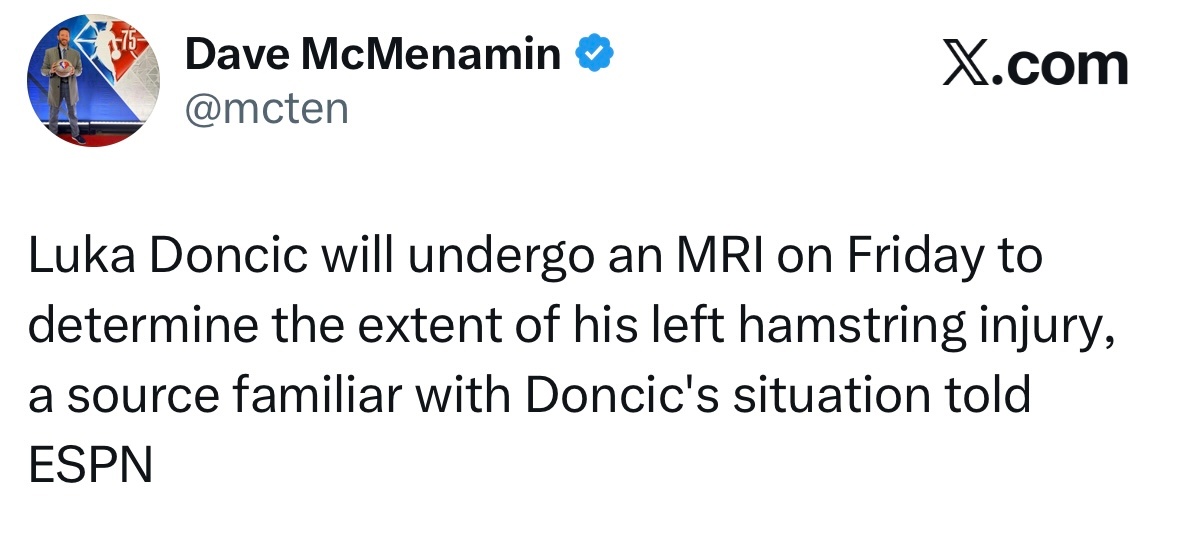Click the word "Friday" in the tweet
The height and width of the screenshot is (552, 1179).
914,256
